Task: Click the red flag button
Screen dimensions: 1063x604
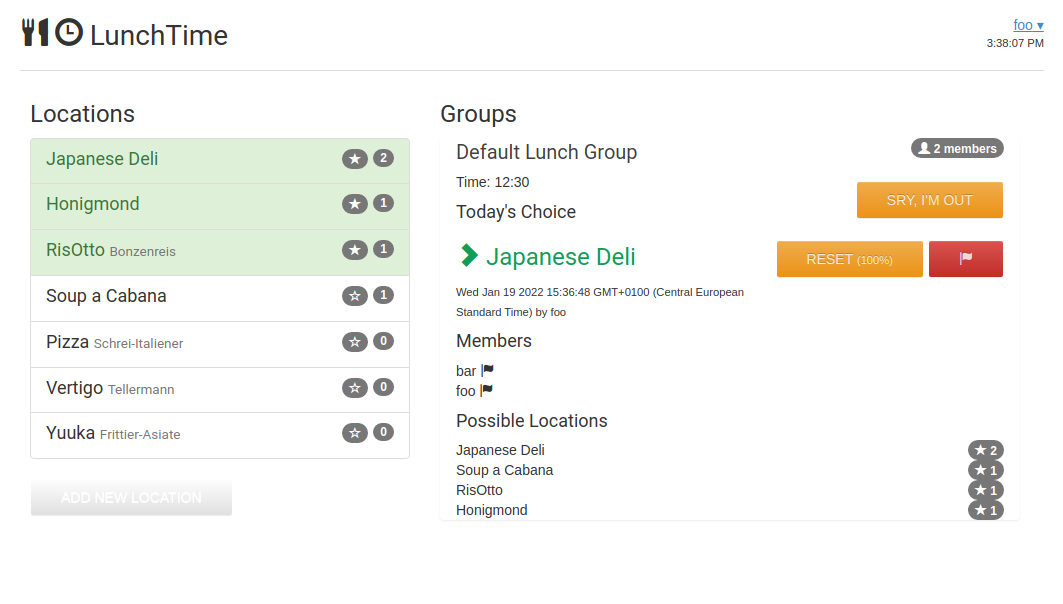Action: (x=965, y=259)
